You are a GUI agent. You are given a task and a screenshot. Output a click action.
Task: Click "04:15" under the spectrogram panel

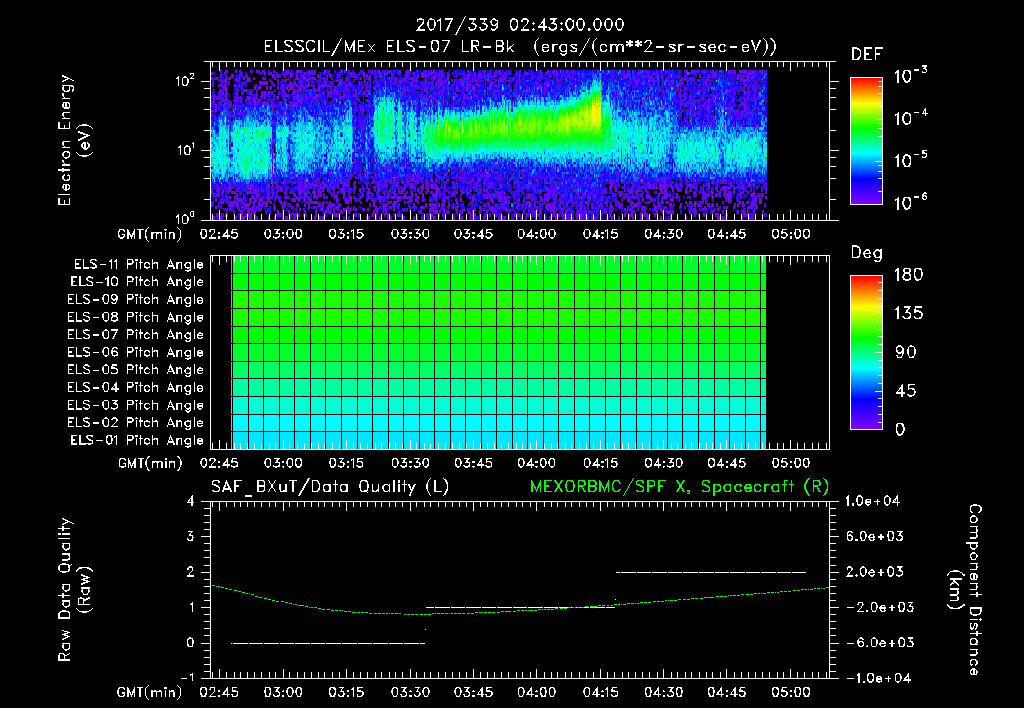600,234
